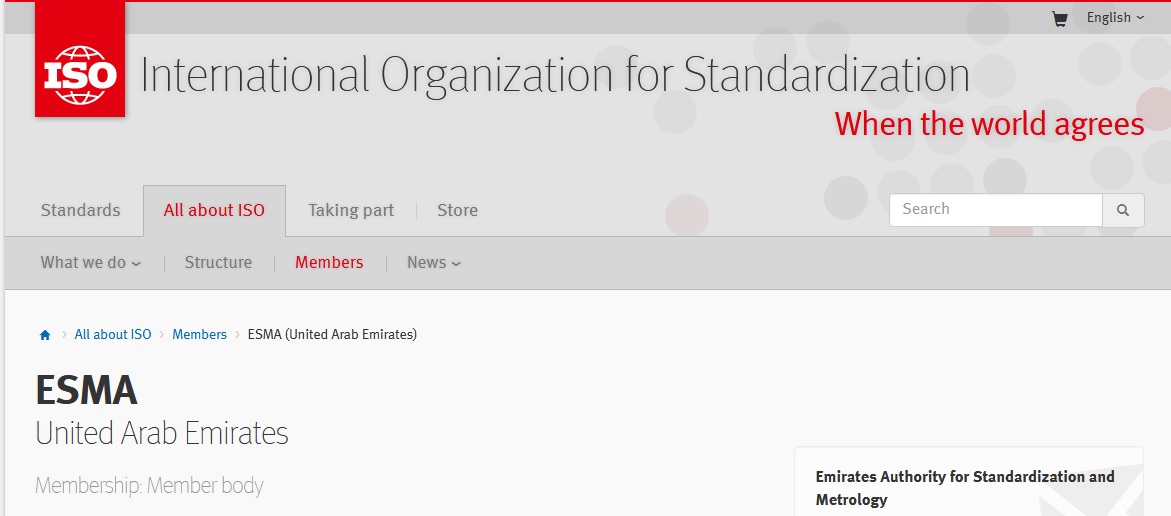The width and height of the screenshot is (1171, 516).
Task: Select the All about ISO tab
Action: [x=214, y=210]
